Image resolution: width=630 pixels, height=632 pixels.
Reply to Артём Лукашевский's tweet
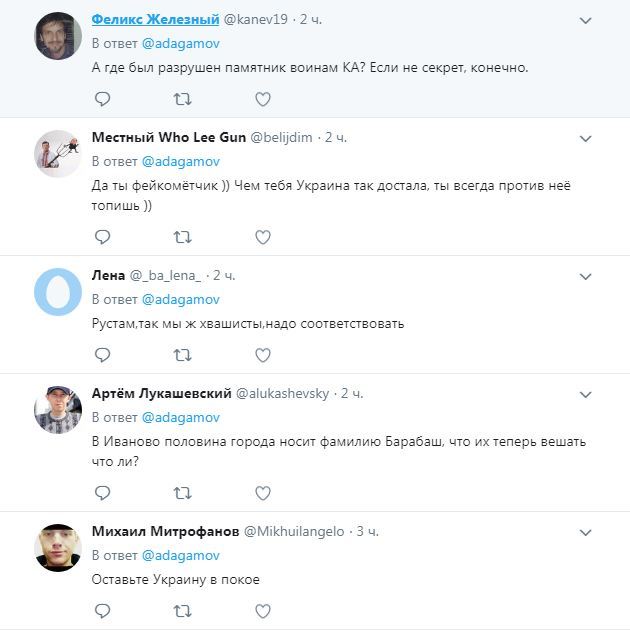click(x=102, y=493)
